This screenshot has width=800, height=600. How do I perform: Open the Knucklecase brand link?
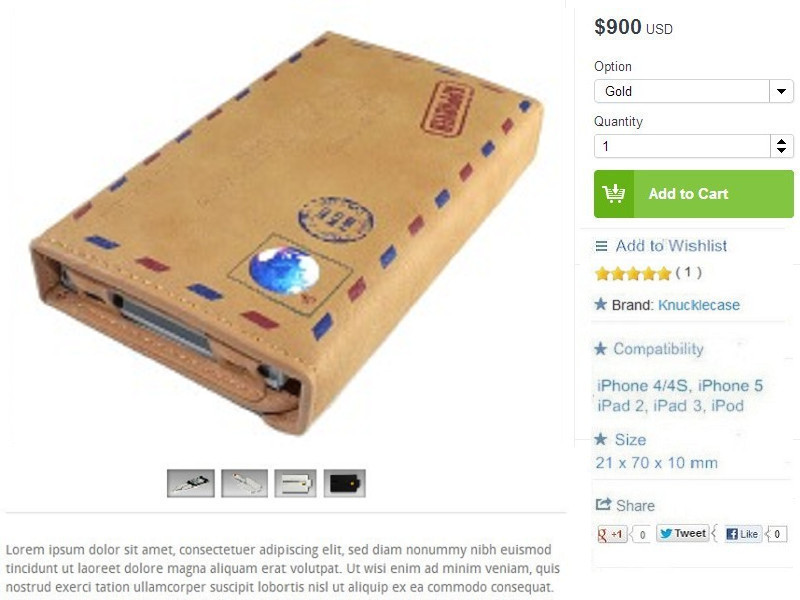[x=698, y=305]
